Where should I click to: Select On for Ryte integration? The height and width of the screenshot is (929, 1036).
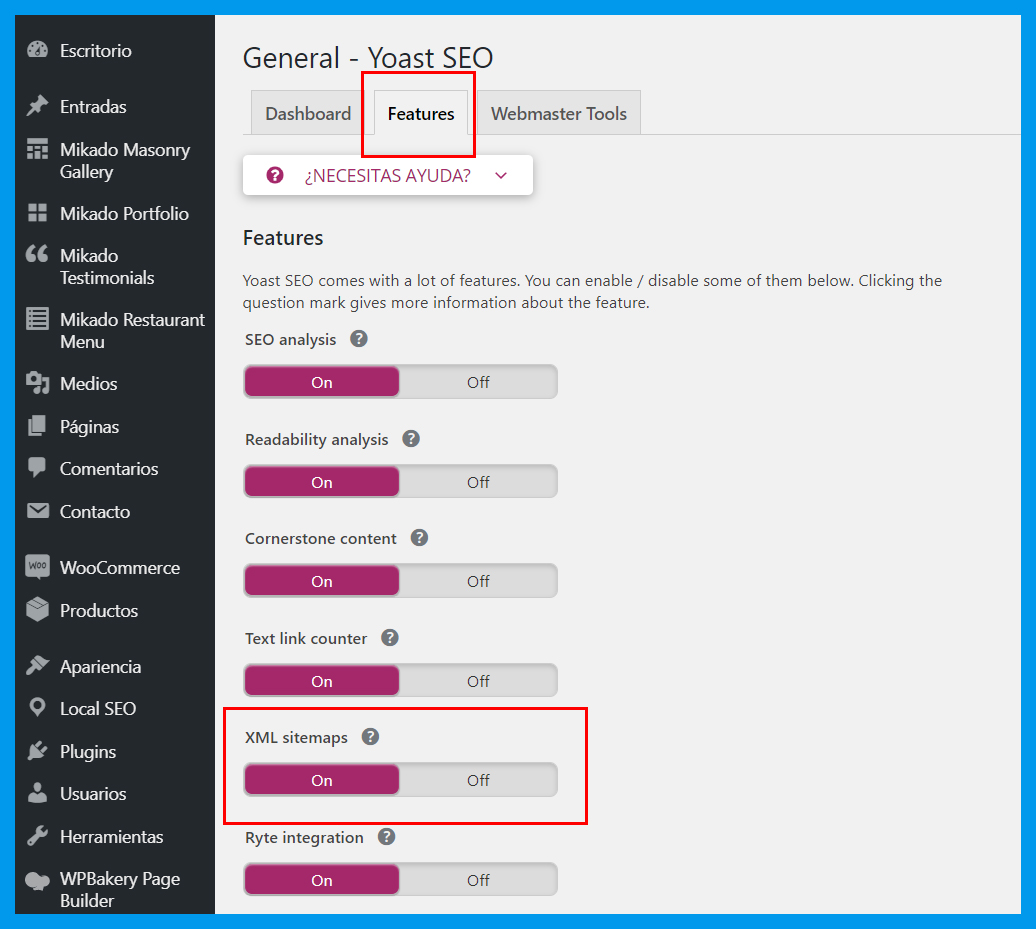[322, 880]
